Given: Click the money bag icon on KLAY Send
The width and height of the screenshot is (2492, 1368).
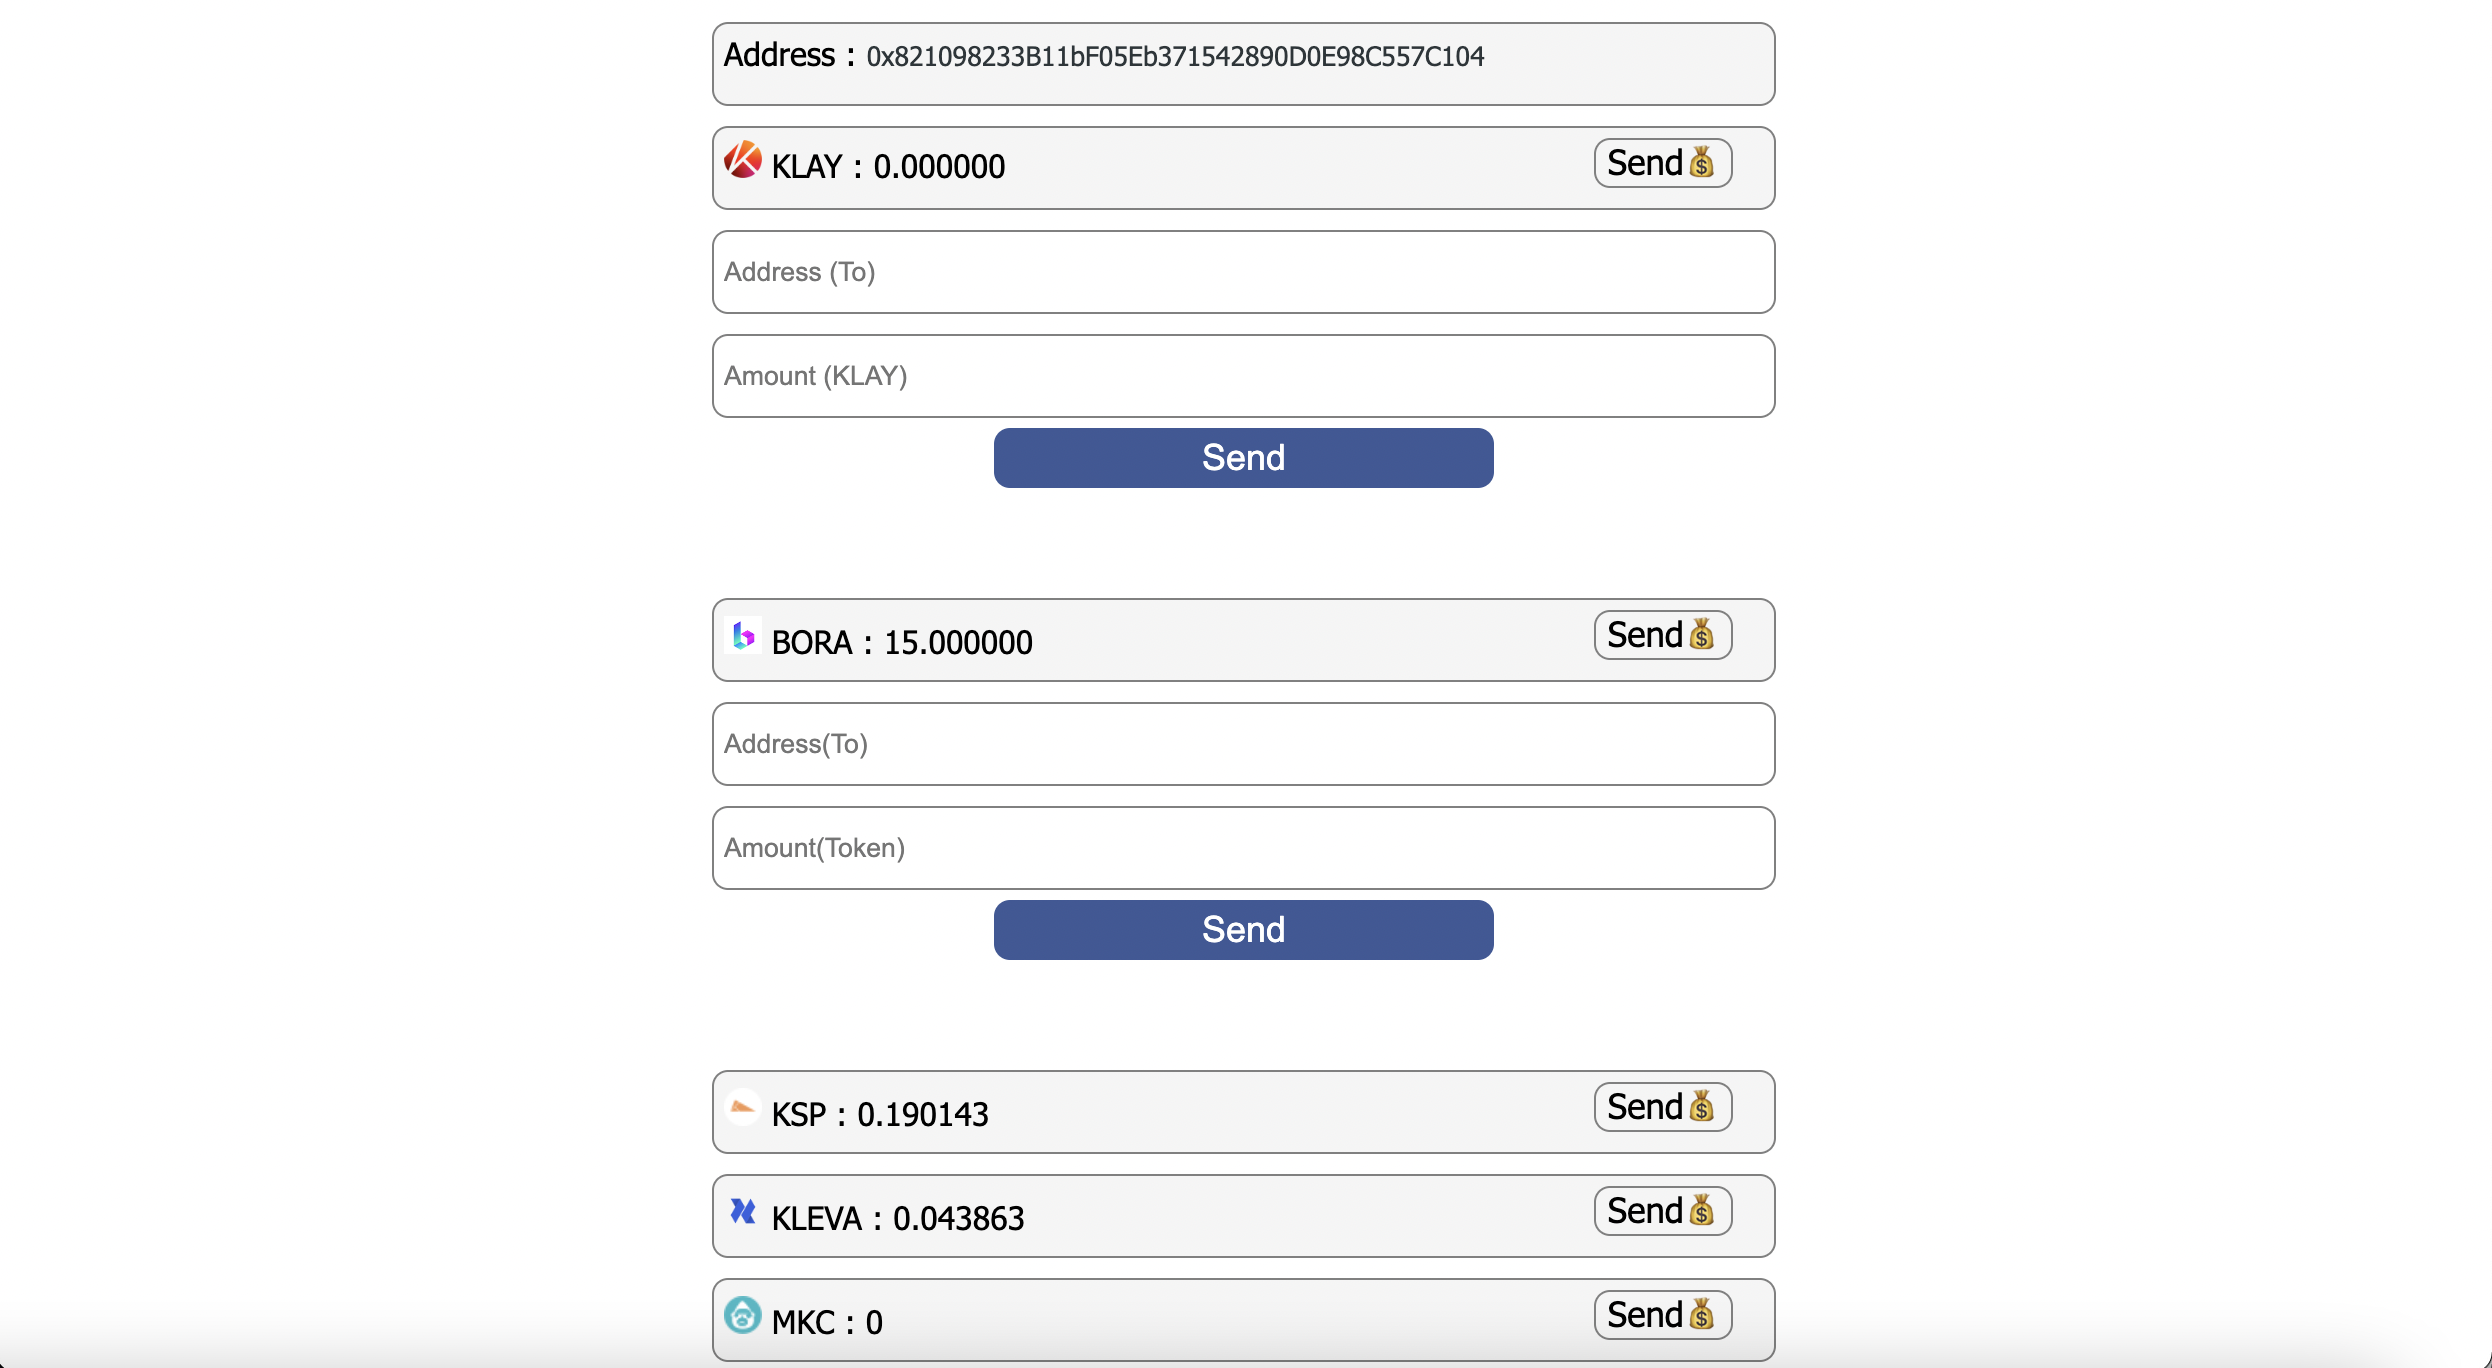Looking at the screenshot, I should tap(1703, 163).
